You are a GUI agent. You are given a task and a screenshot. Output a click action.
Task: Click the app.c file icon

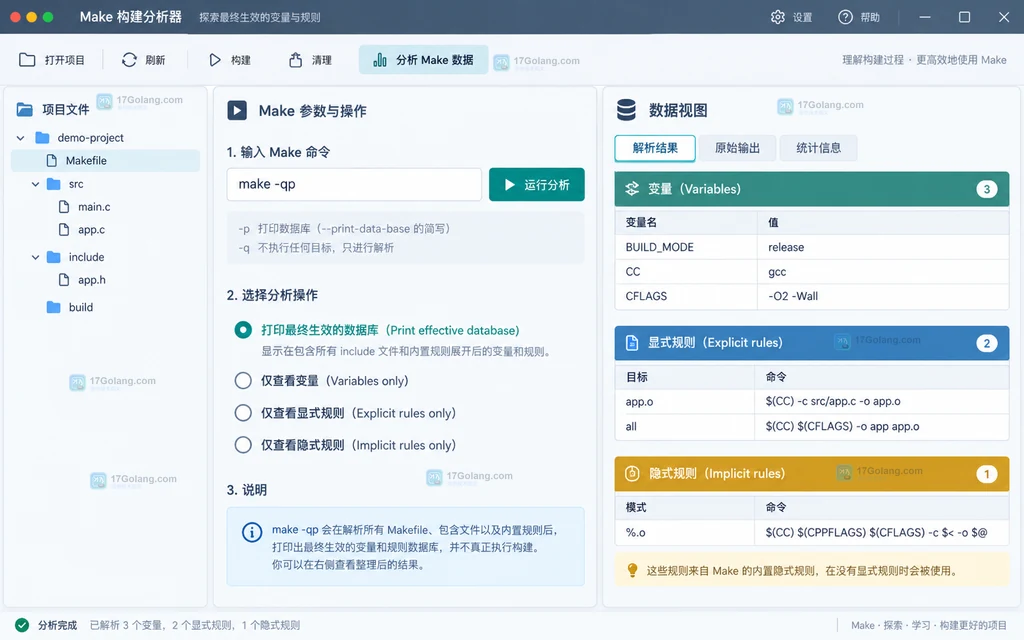coord(64,230)
